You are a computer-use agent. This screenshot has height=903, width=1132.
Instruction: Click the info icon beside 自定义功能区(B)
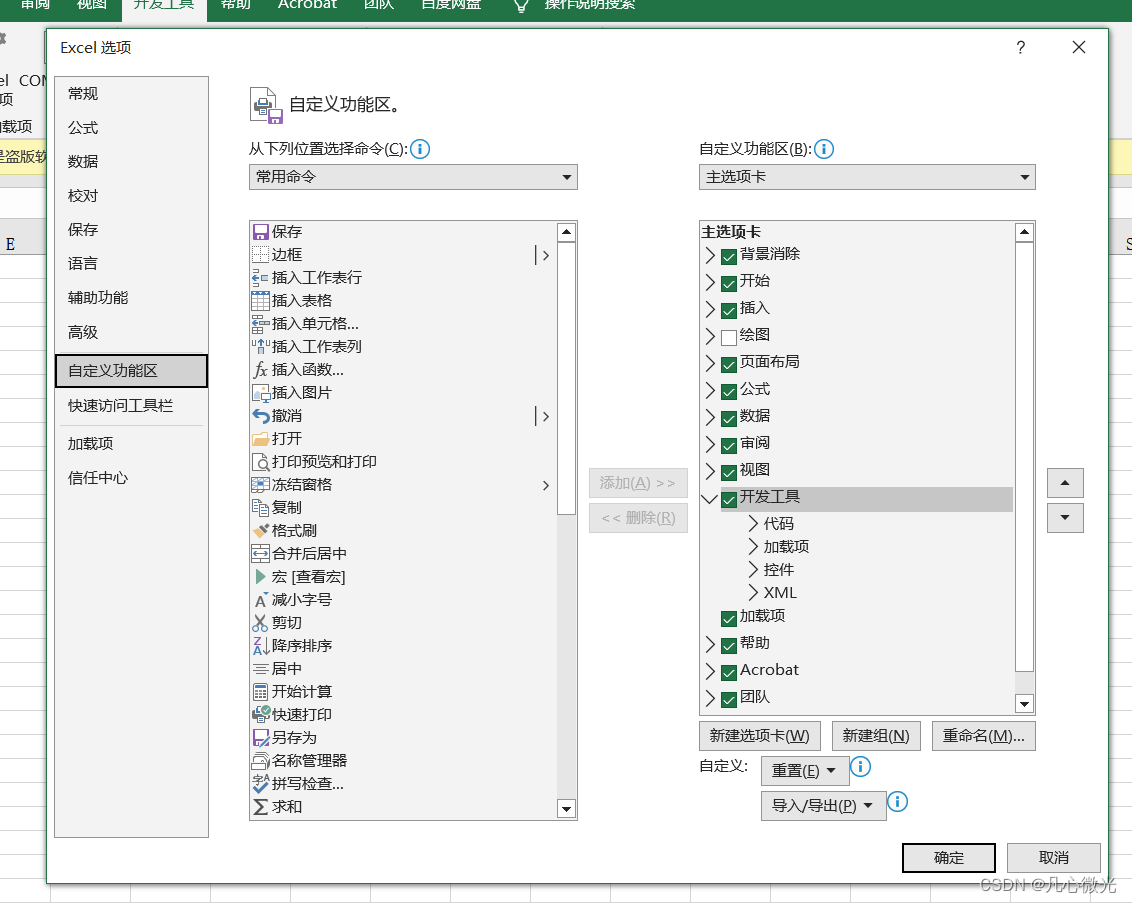pos(824,149)
